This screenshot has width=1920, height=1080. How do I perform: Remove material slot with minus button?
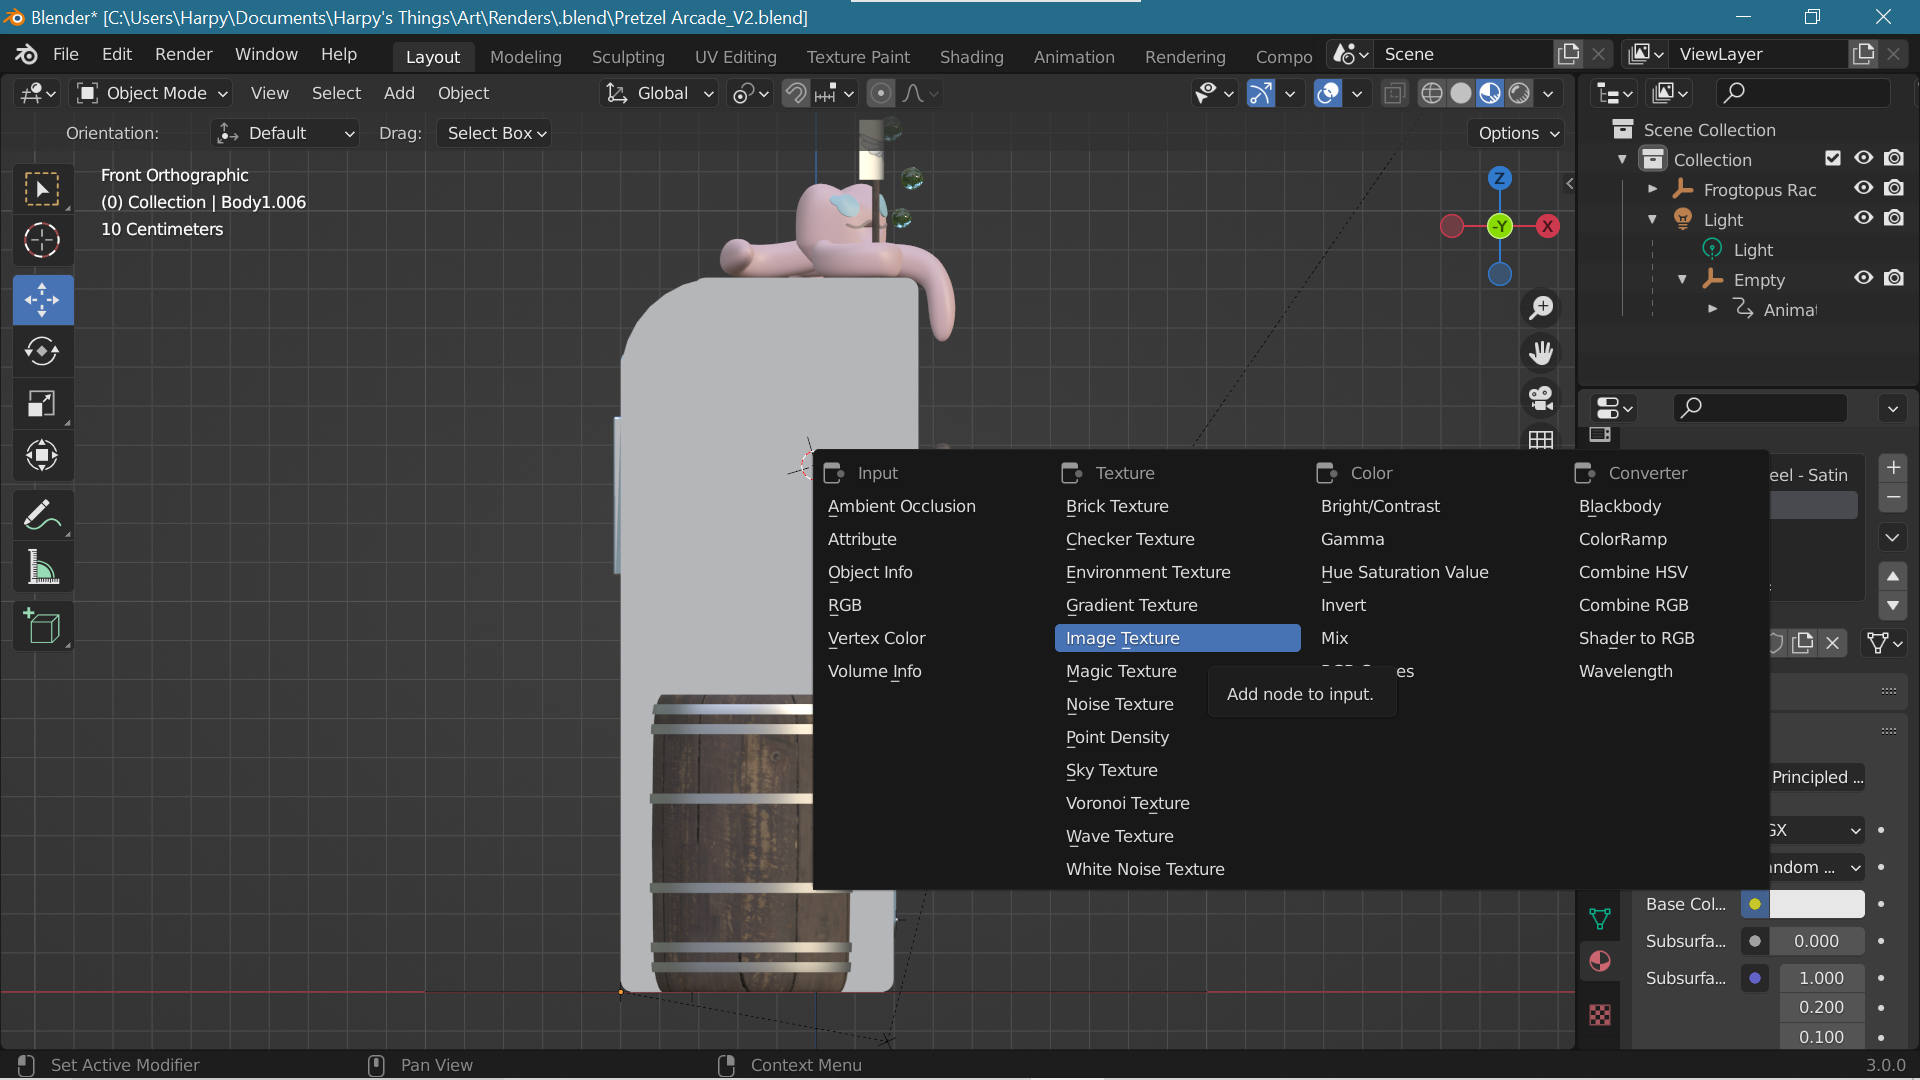1893,498
